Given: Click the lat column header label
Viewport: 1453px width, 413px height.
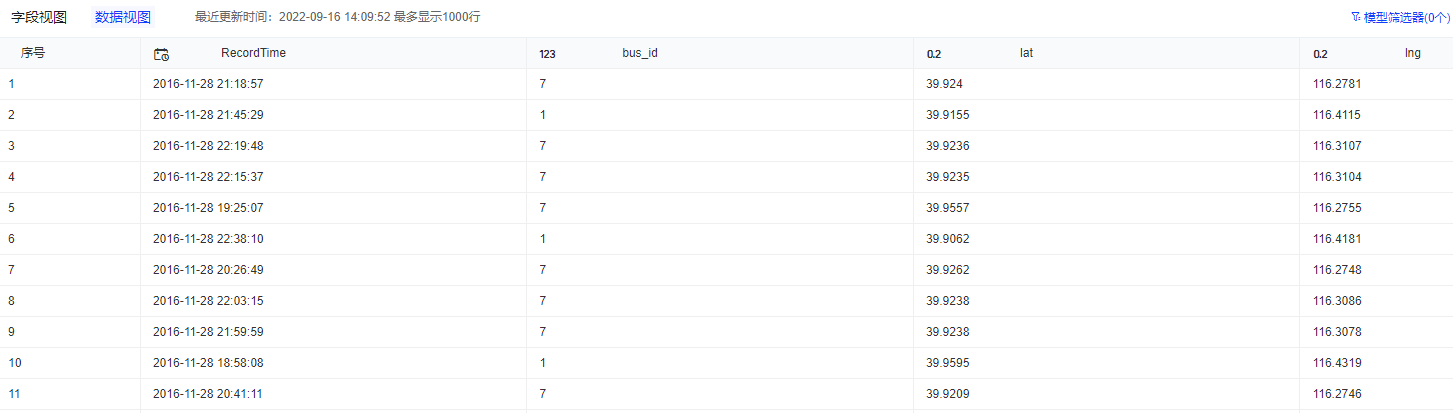Looking at the screenshot, I should tap(1026, 53).
